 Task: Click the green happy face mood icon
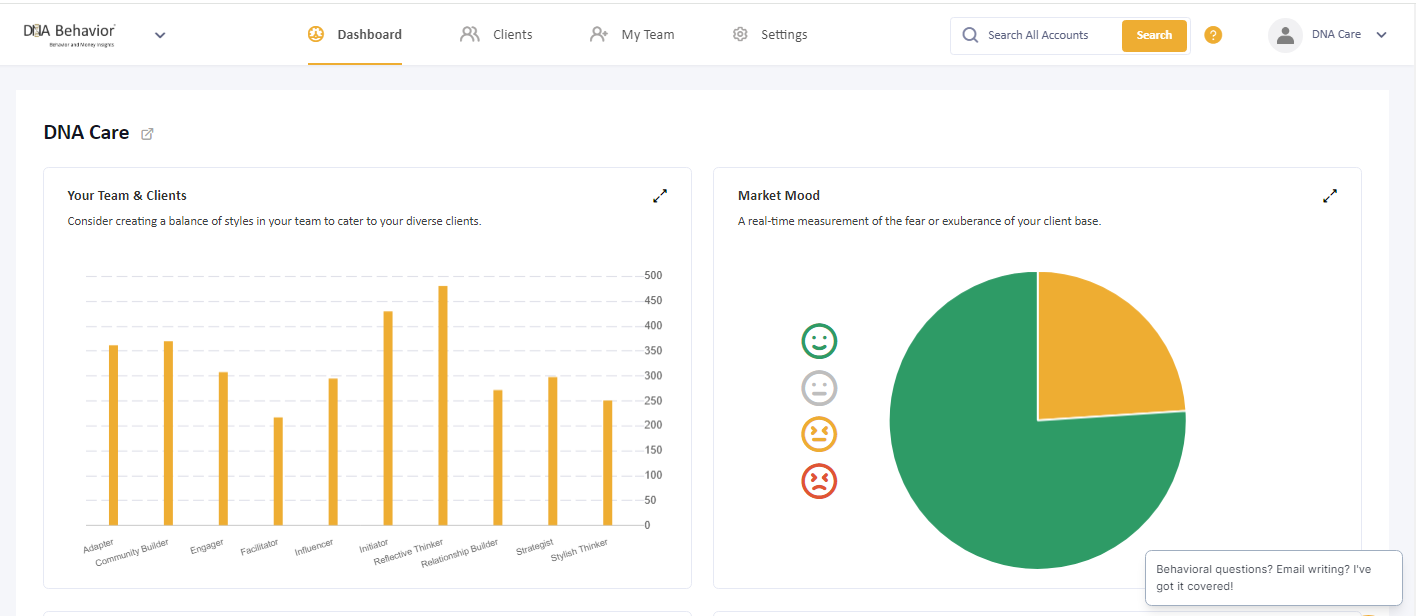click(x=819, y=342)
